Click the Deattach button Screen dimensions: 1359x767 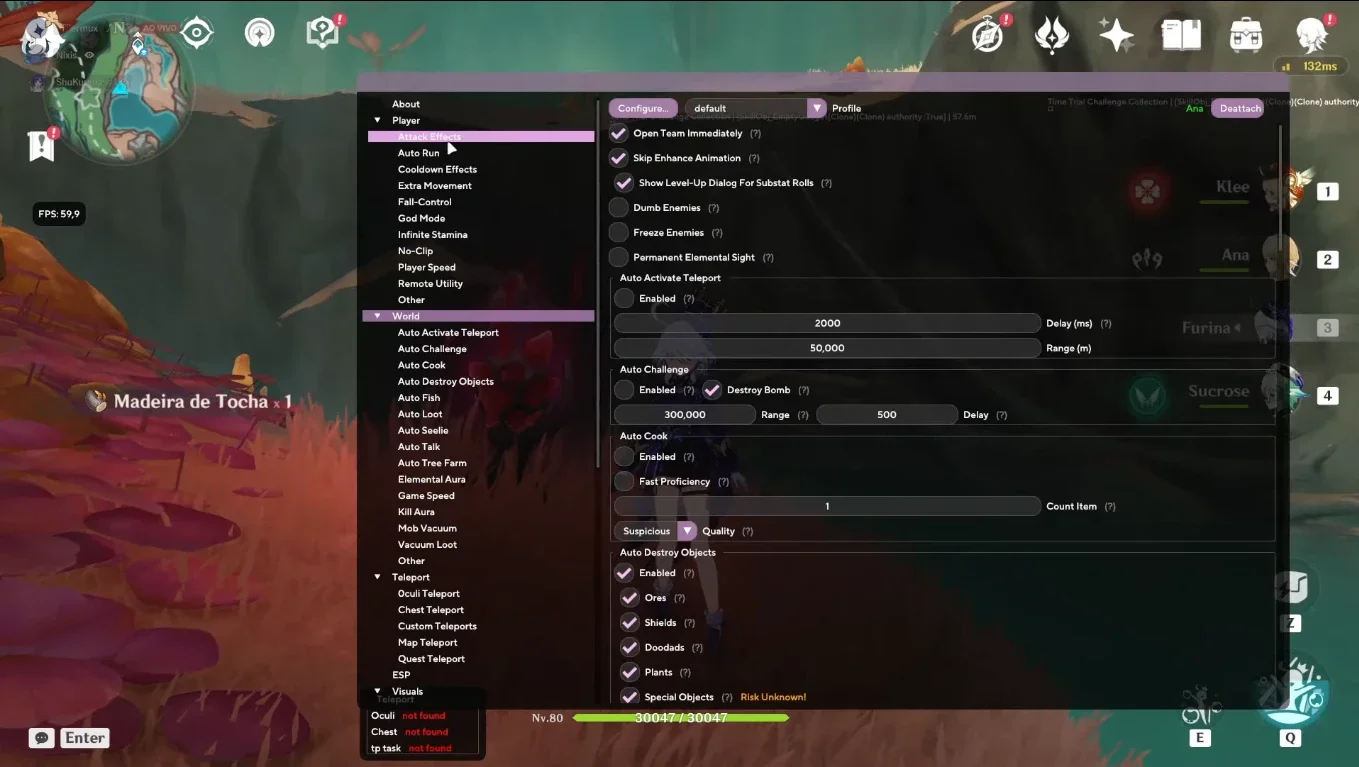(1240, 108)
